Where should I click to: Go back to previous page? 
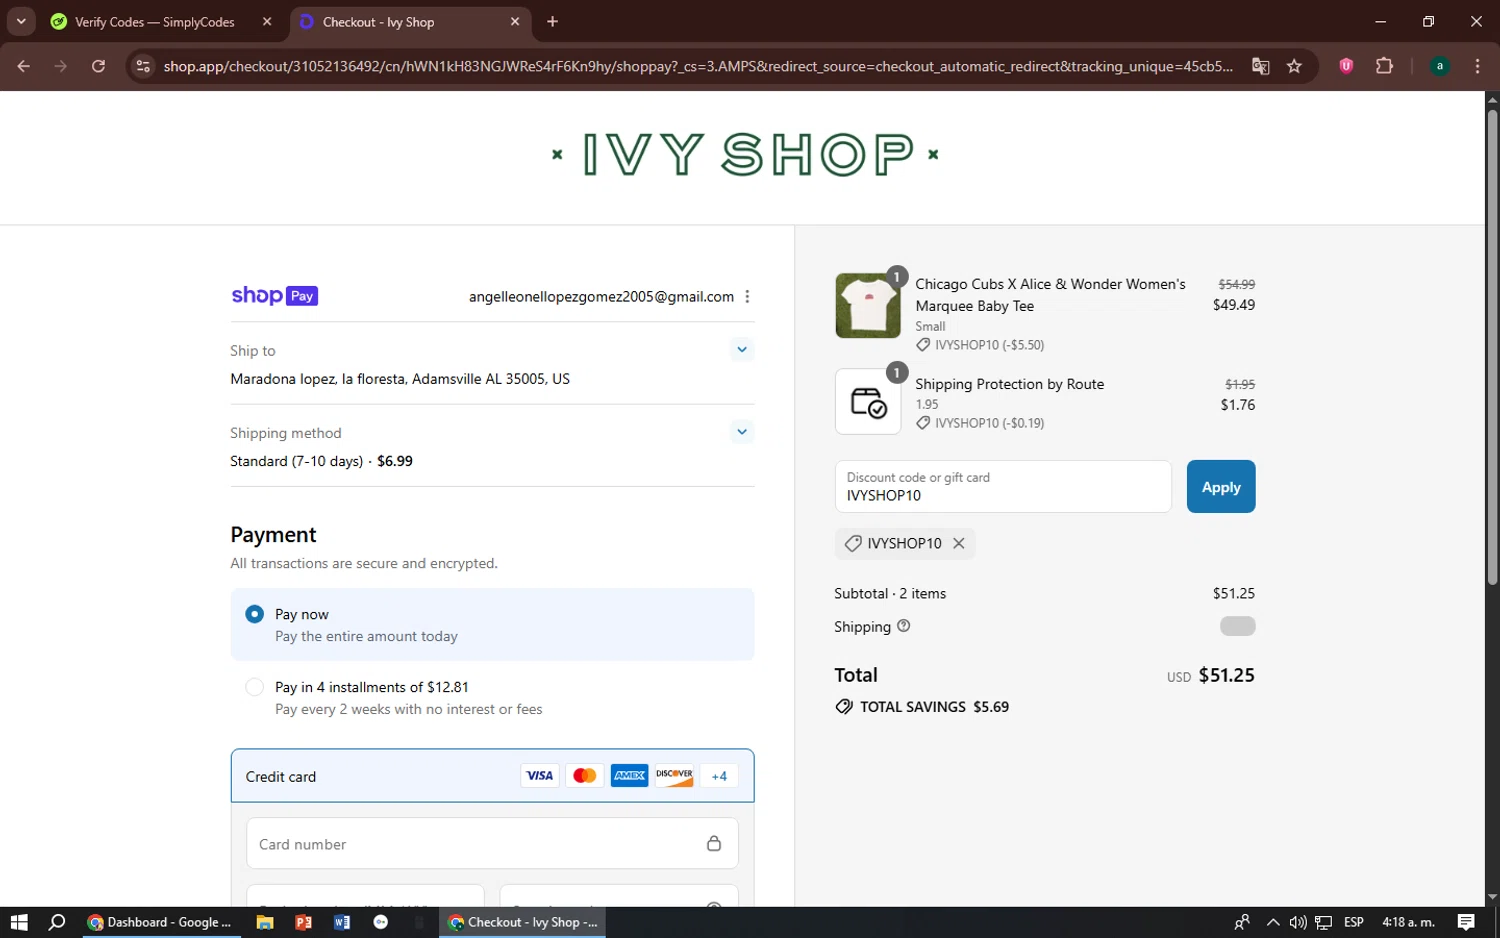point(24,66)
